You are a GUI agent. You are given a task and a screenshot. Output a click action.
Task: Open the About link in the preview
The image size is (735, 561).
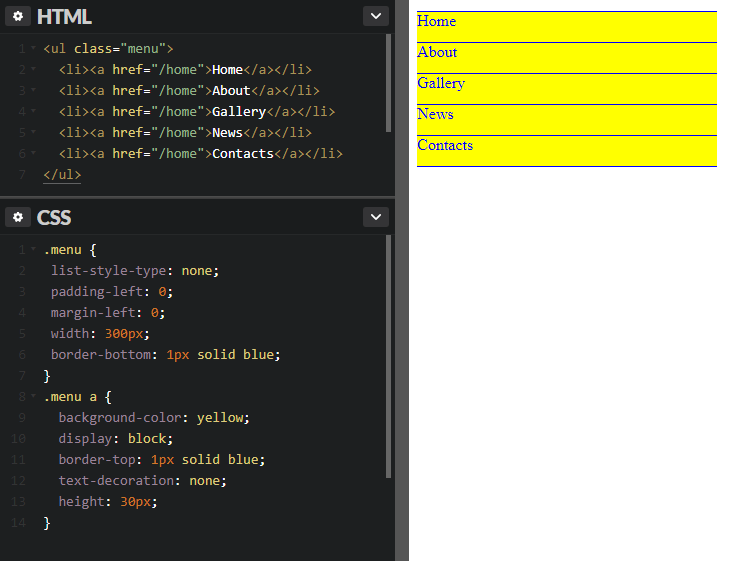[x=438, y=53]
